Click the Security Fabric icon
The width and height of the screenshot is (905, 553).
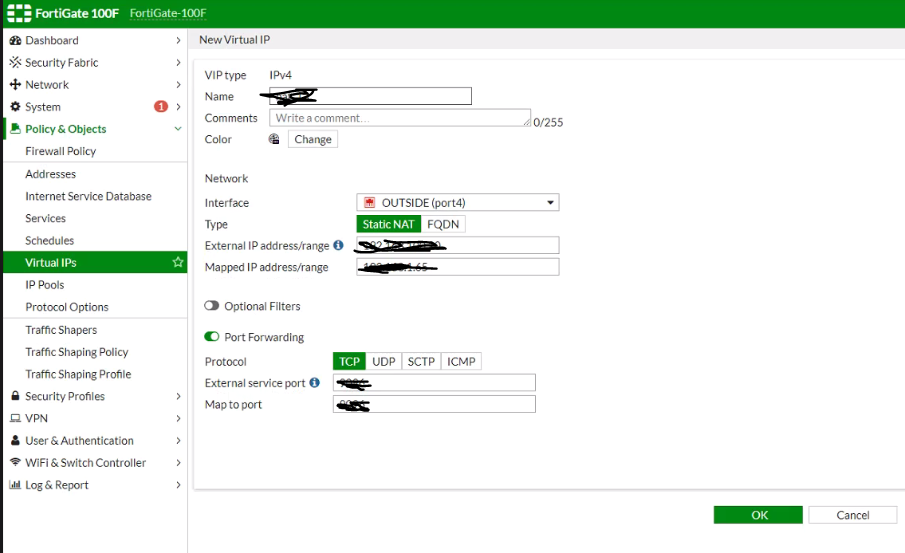click(15, 62)
